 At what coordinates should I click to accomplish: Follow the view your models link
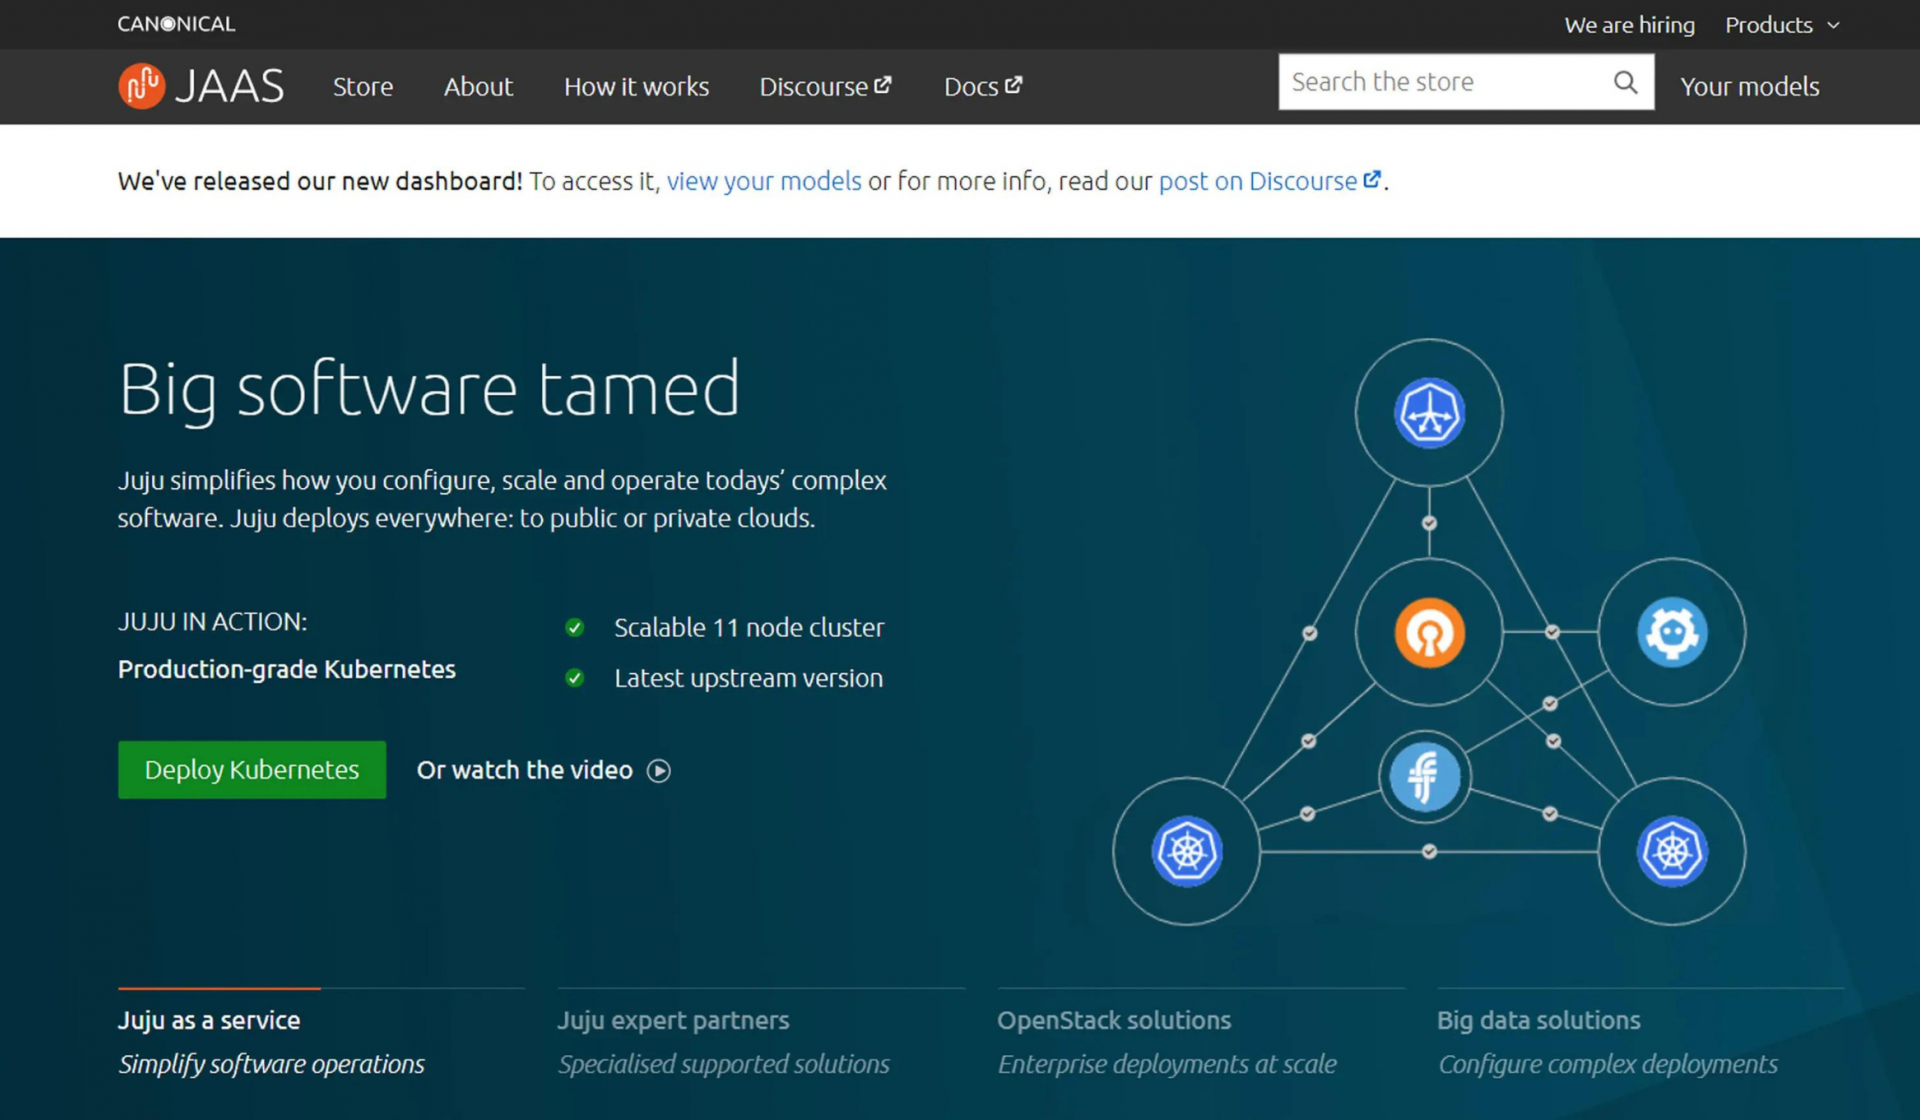764,181
